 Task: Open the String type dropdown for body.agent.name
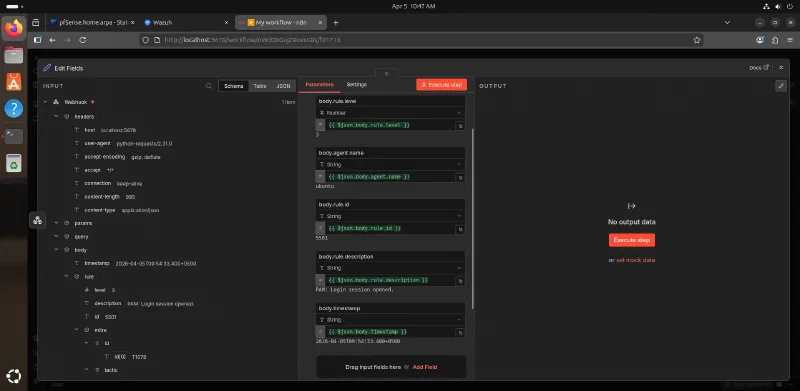click(390, 164)
